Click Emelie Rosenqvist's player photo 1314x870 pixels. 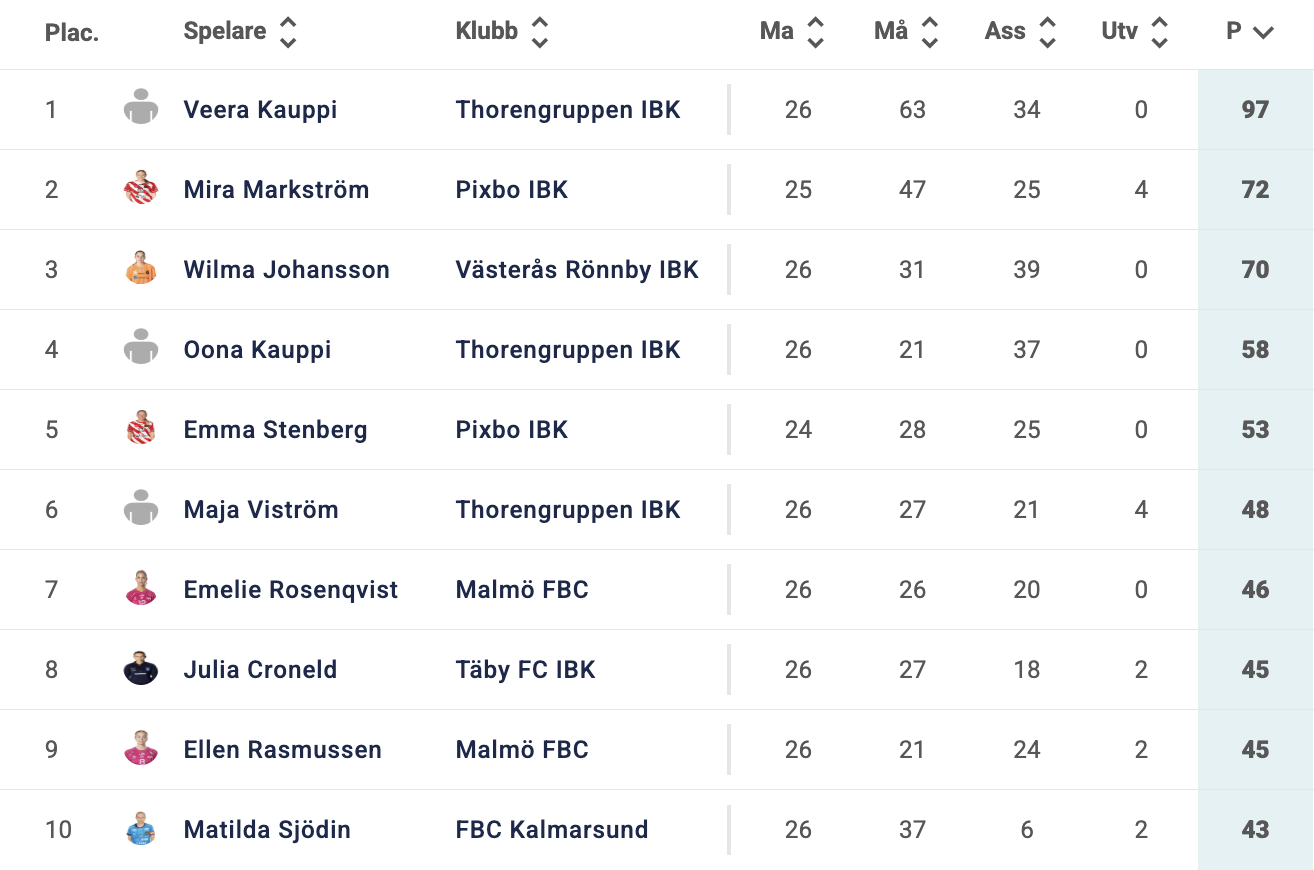tap(141, 588)
